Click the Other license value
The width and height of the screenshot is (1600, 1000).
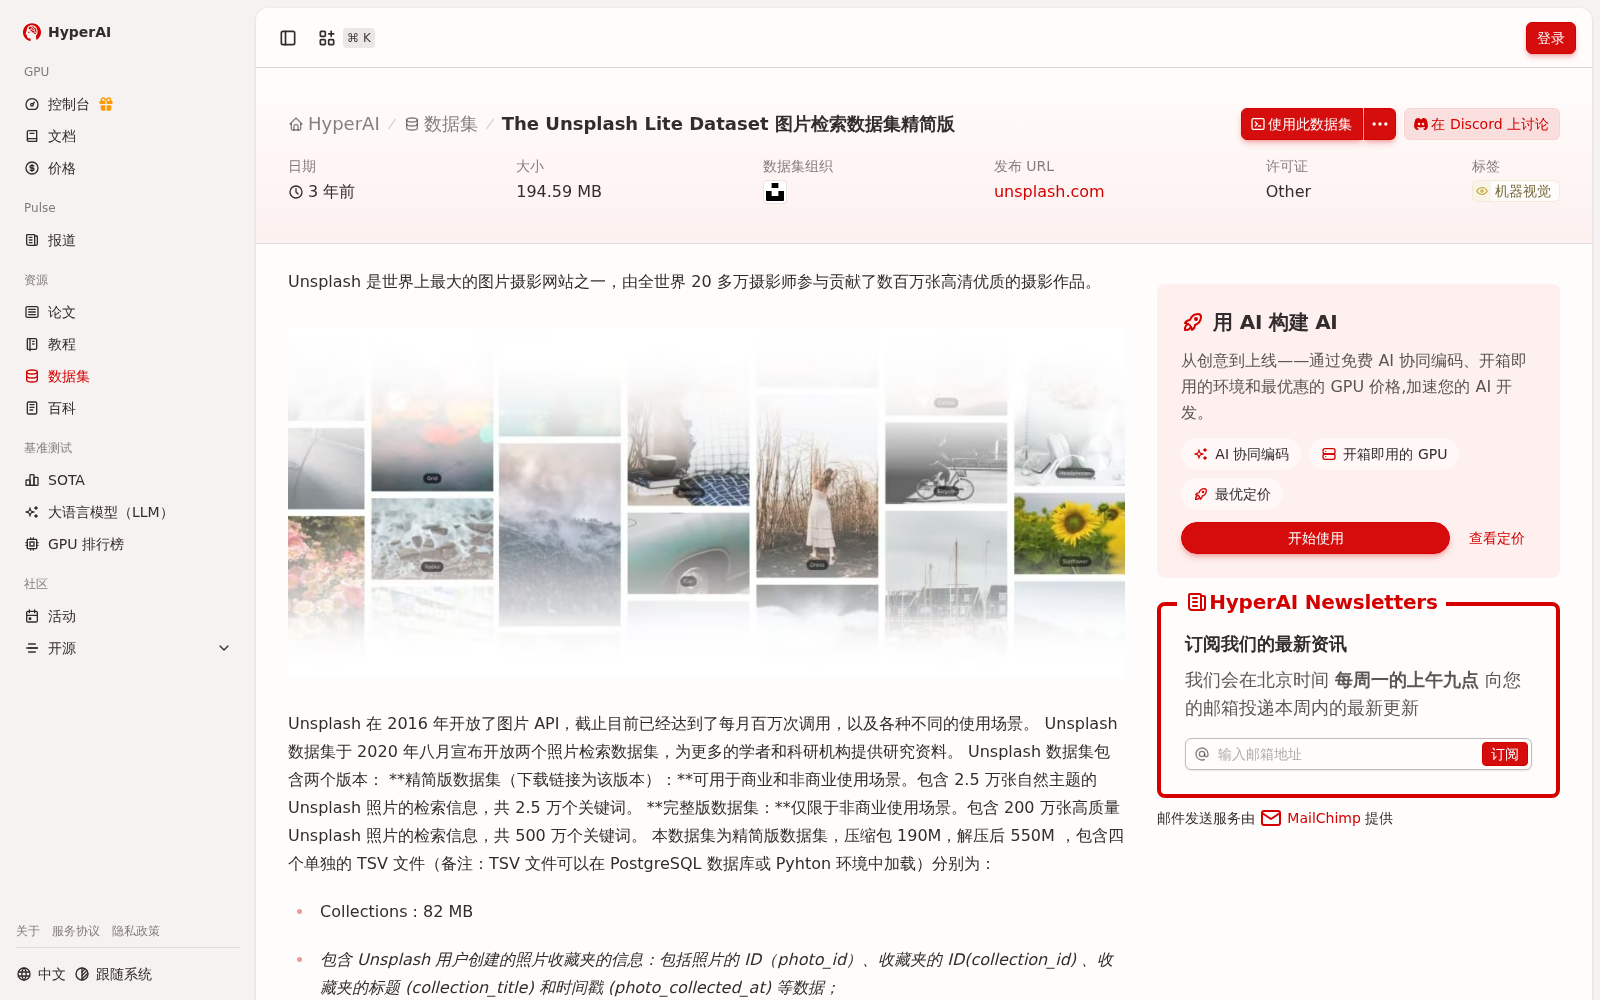[x=1288, y=192]
